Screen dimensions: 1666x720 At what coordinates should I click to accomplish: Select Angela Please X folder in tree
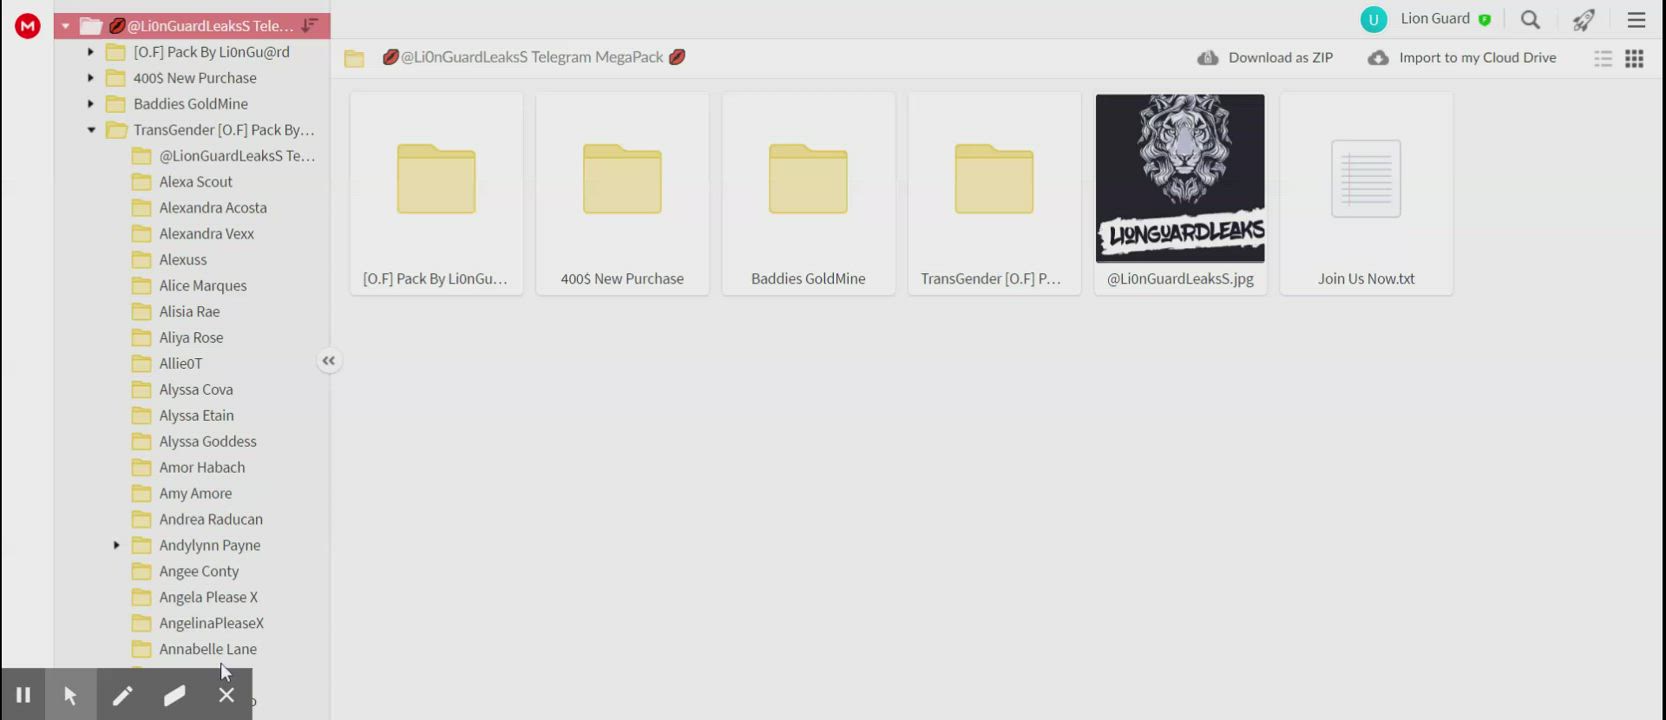[x=208, y=598]
